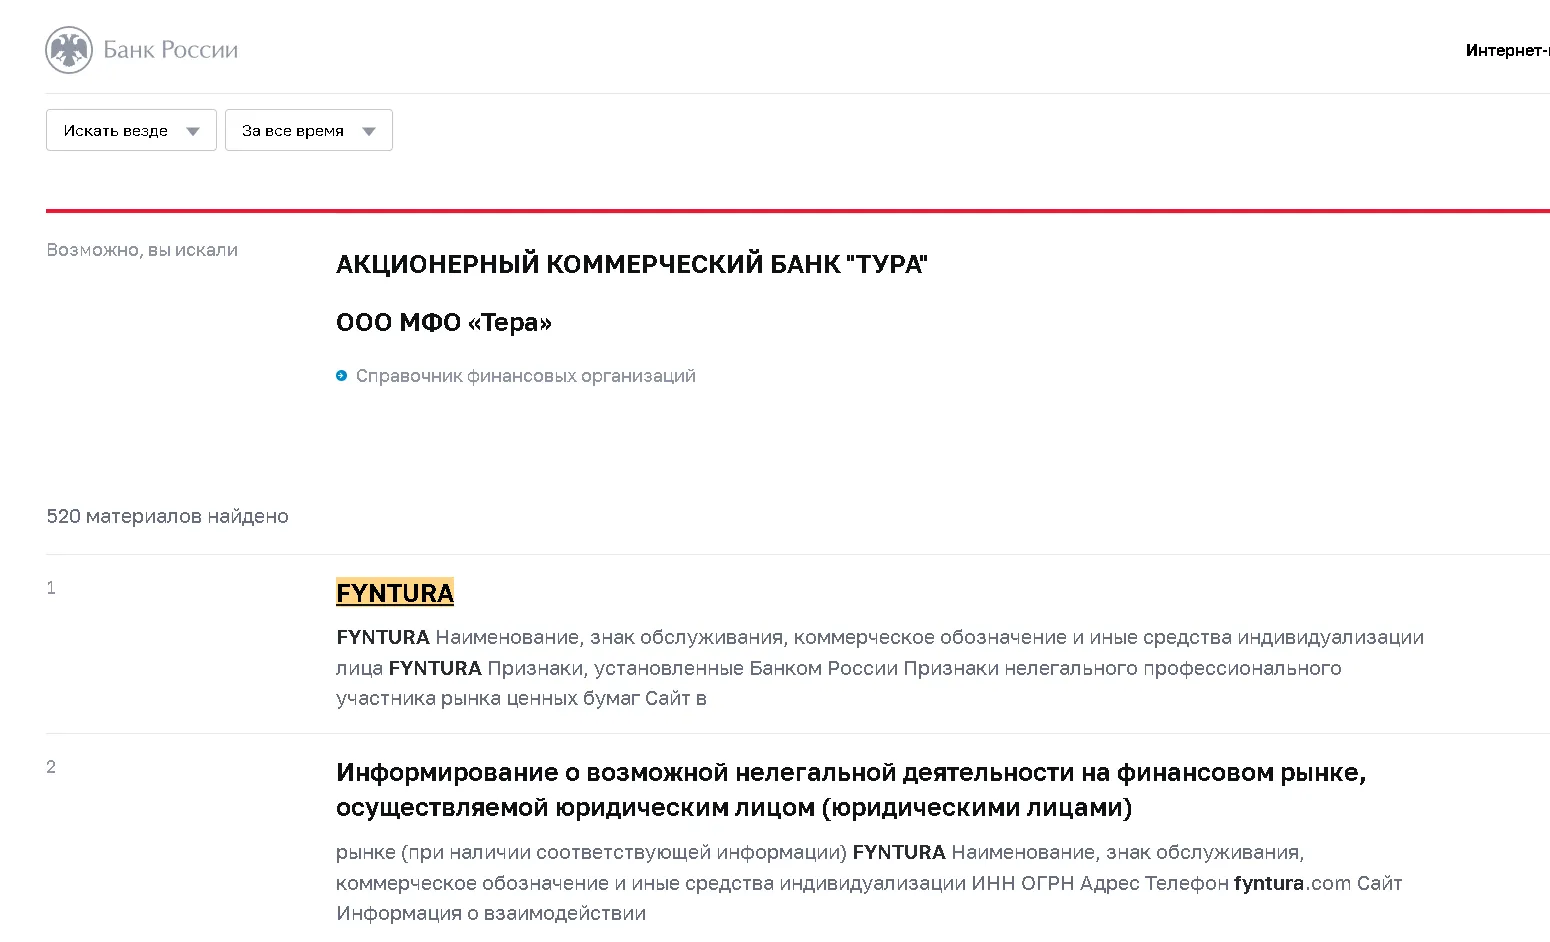Open suggestion АКЦИОНЕРНЫЙ КОММЕРЧЕСКИЙ БАНК "ТУРА"
Viewport: 1550px width, 942px height.
632,264
